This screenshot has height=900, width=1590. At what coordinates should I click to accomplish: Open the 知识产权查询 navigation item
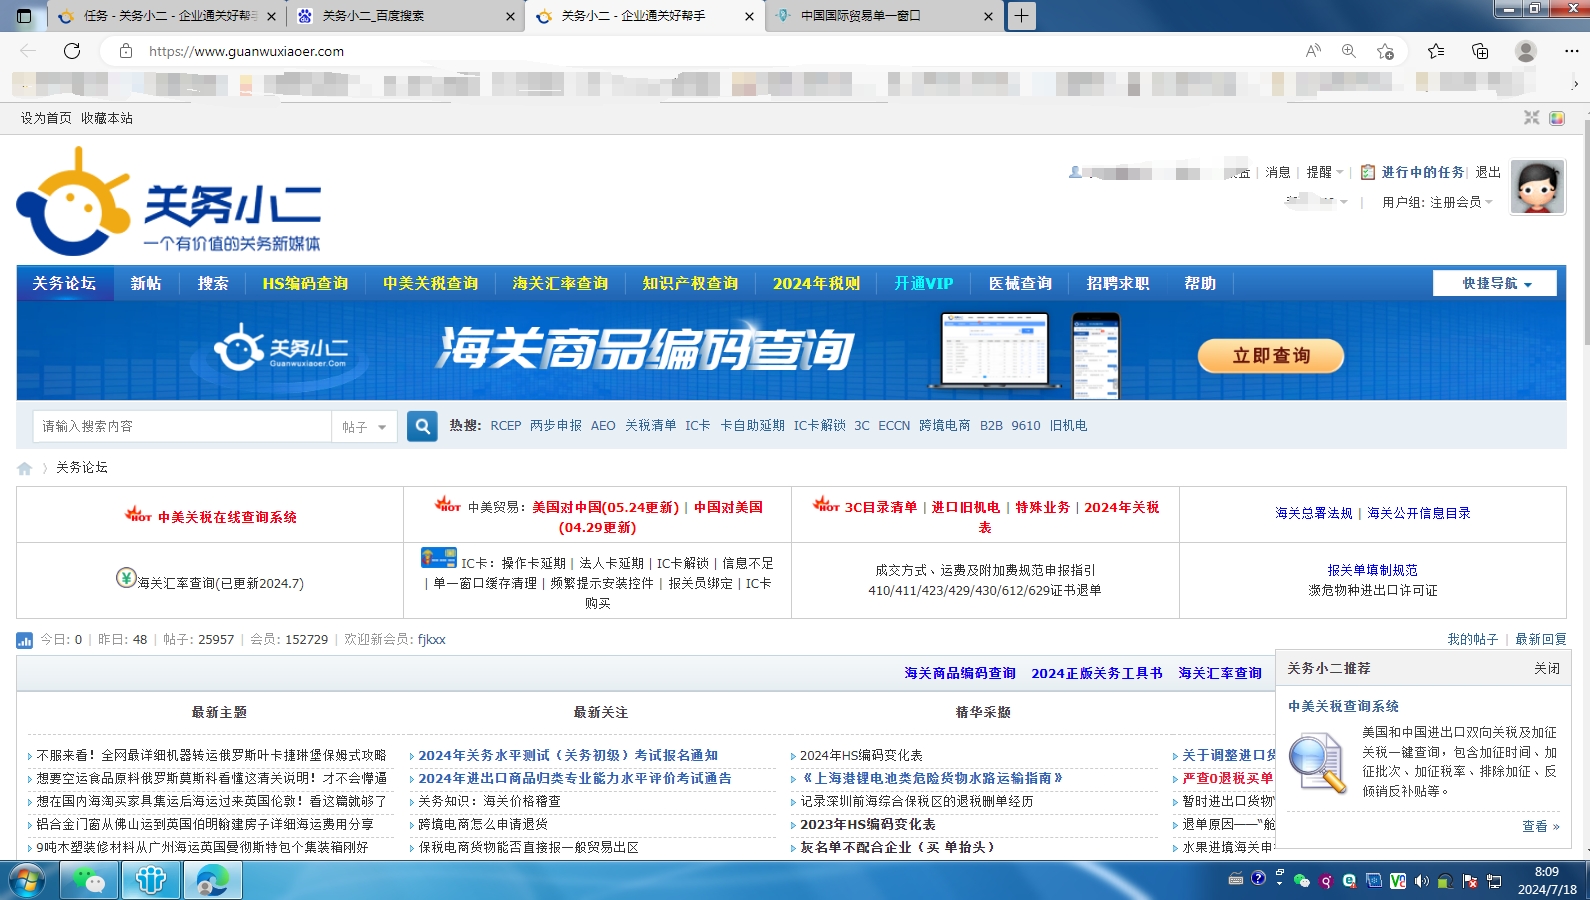click(691, 283)
